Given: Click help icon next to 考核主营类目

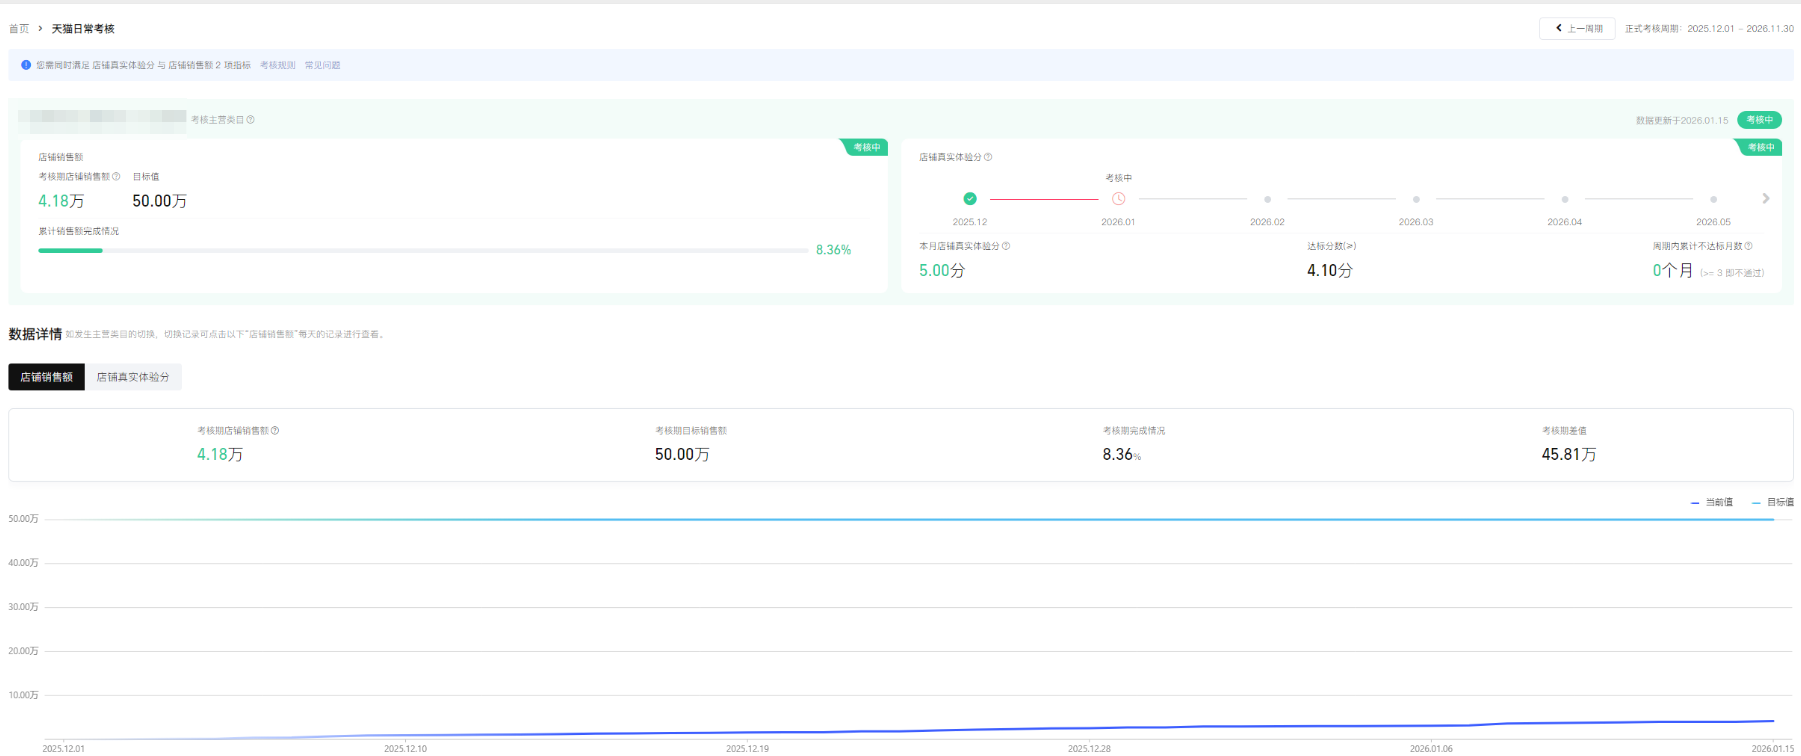Looking at the screenshot, I should tap(251, 120).
